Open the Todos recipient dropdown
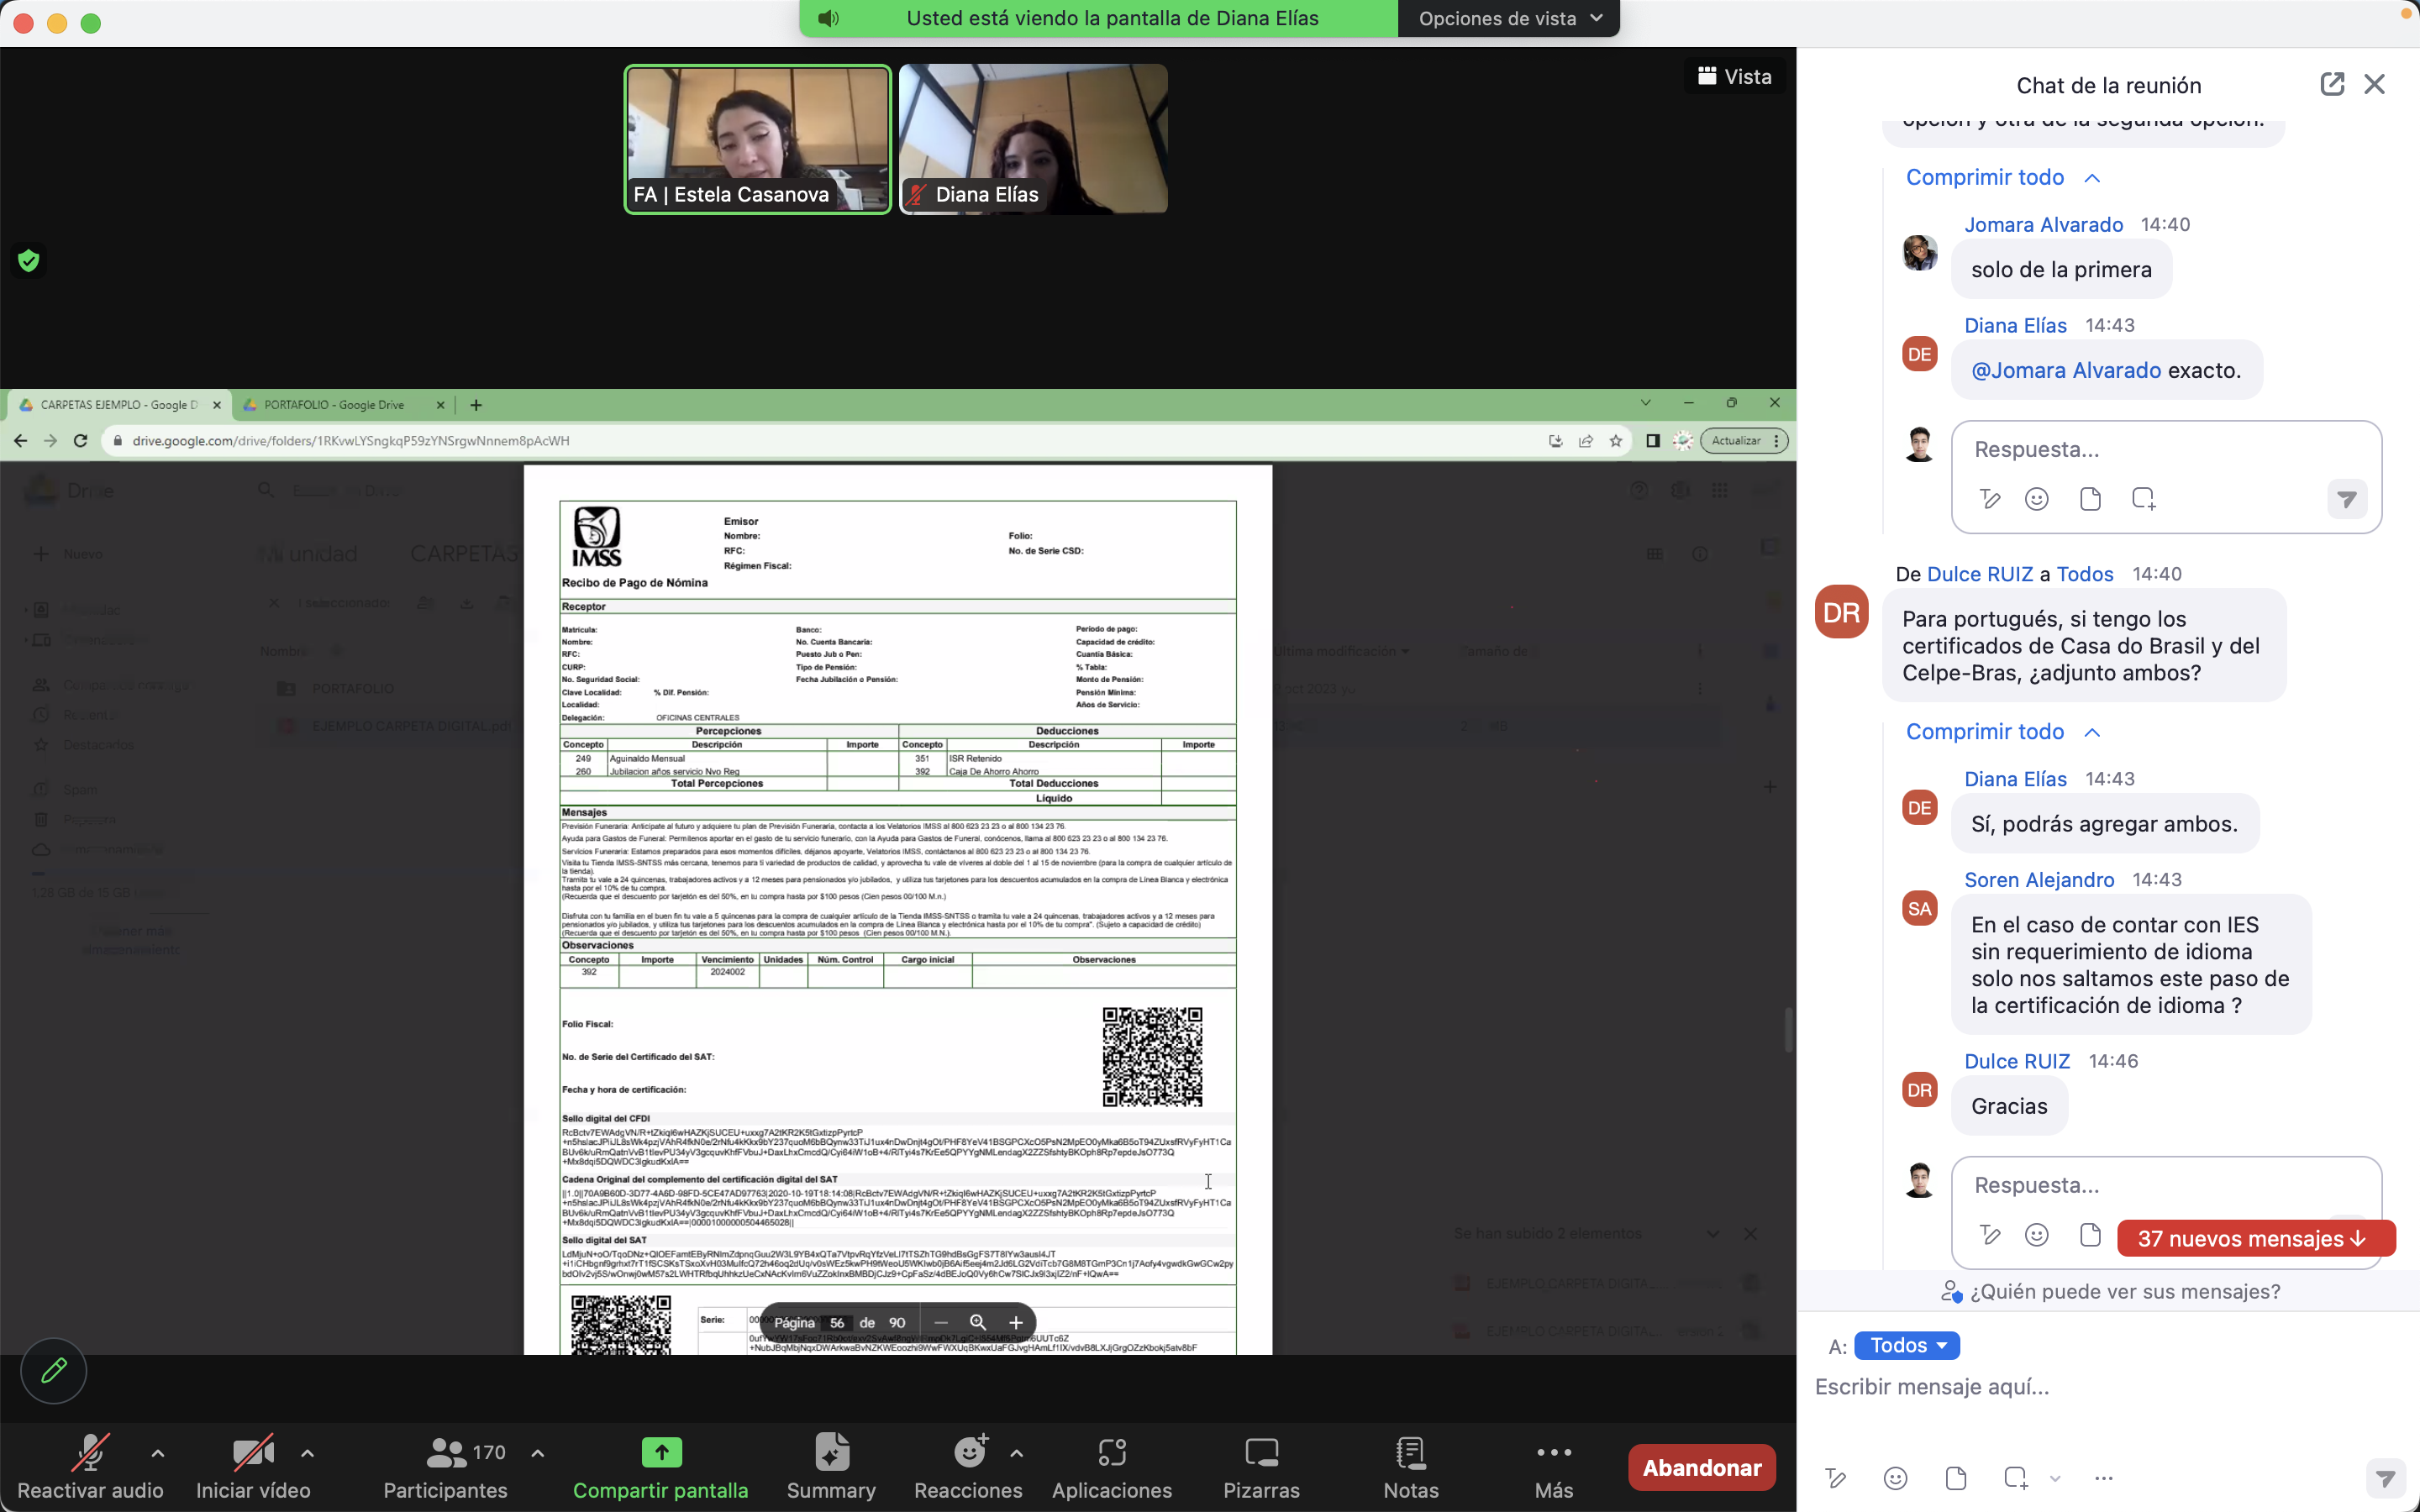The height and width of the screenshot is (1512, 2420). point(1906,1345)
